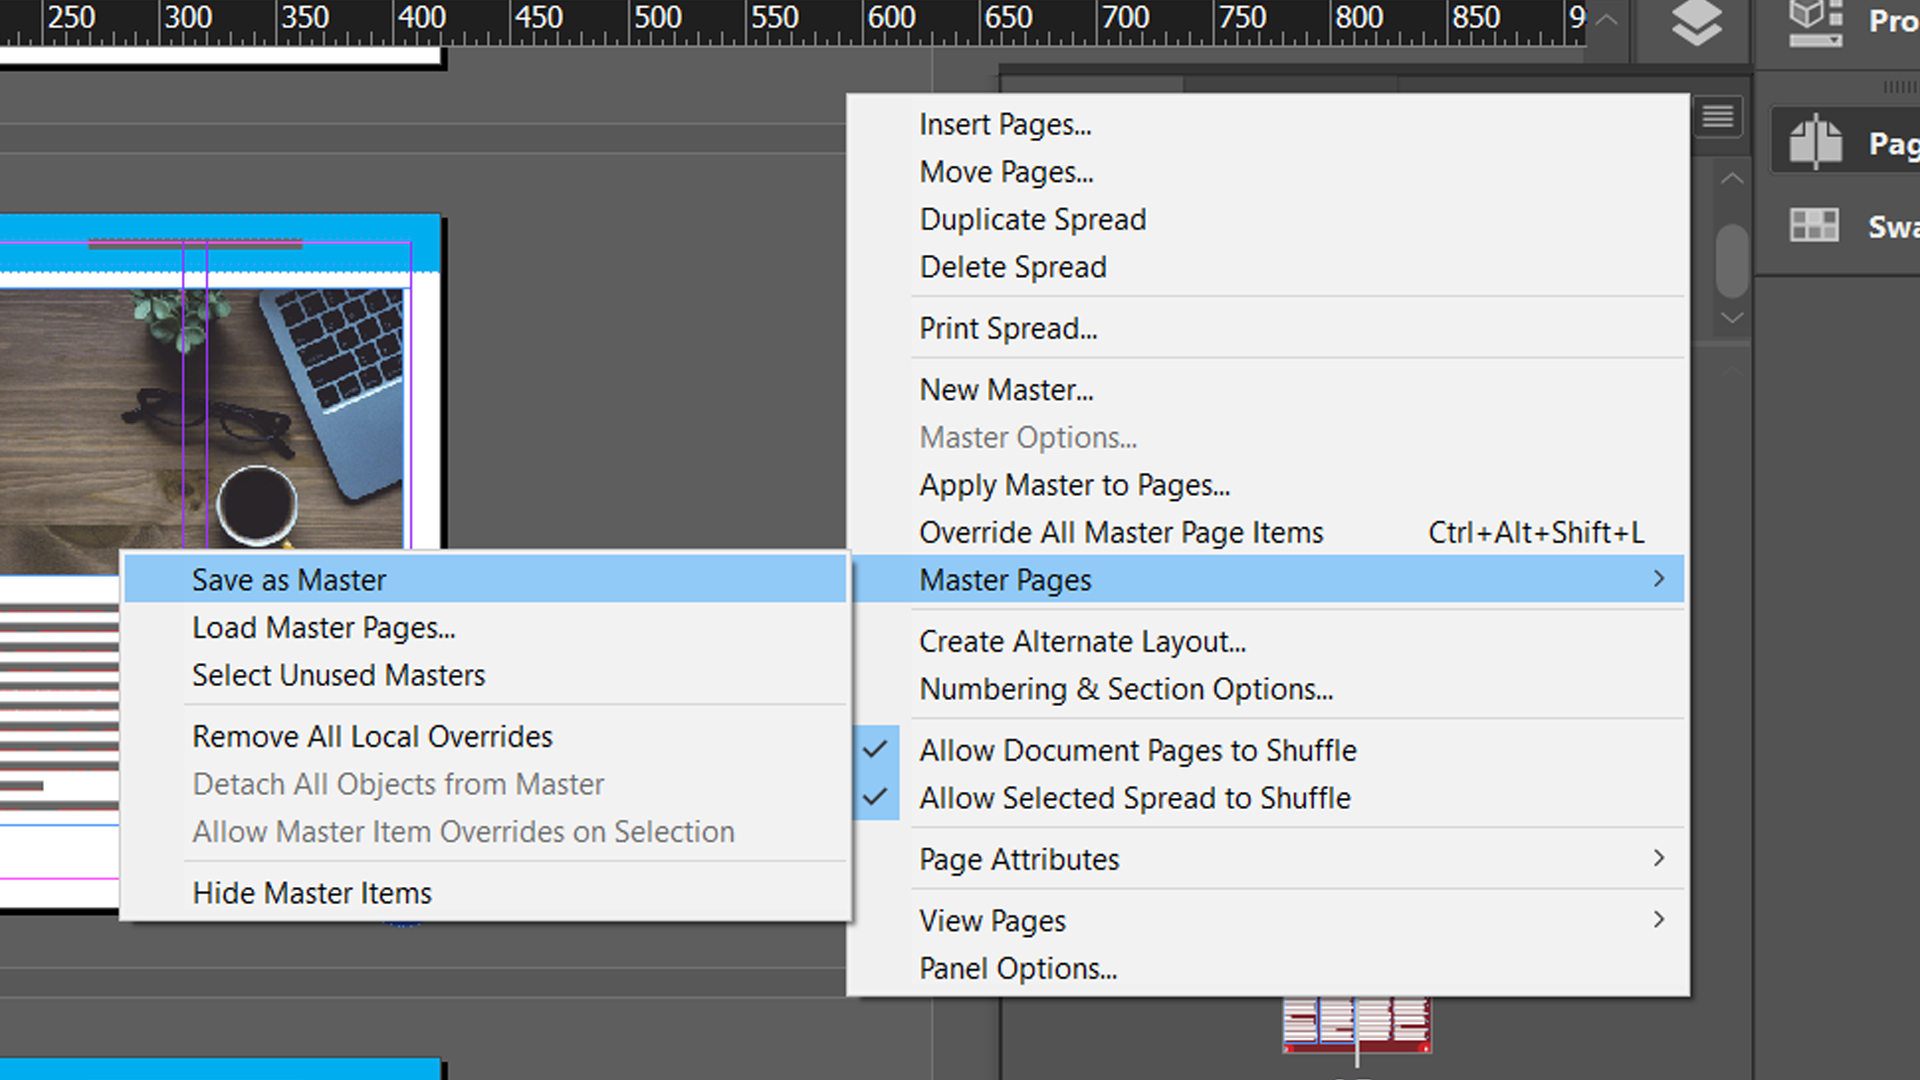Screen dimensions: 1920x1080
Task: Select Save as Master
Action: pos(288,579)
